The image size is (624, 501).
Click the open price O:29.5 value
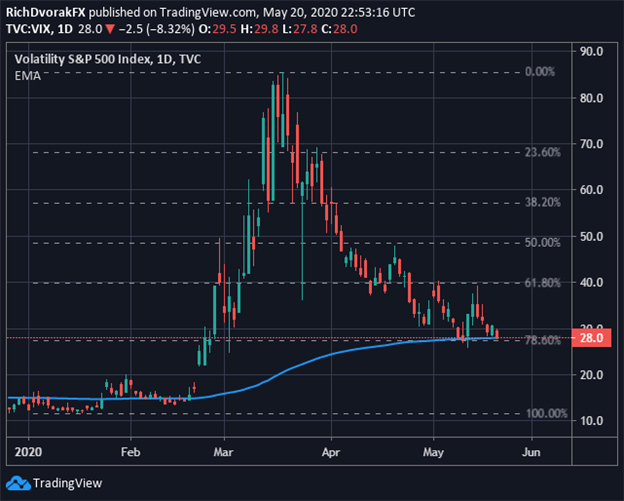217,29
